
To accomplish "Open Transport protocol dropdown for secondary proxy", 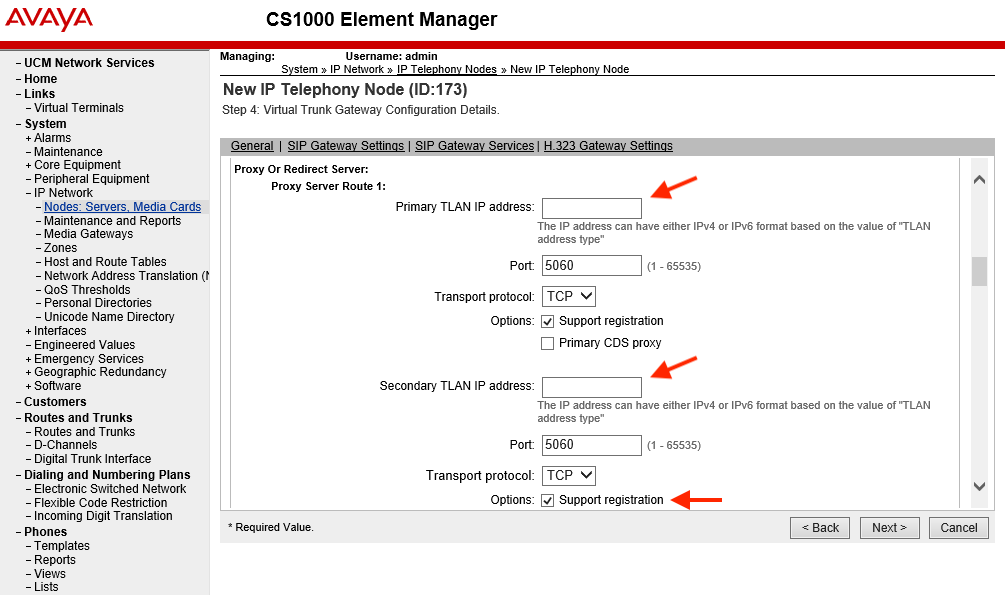I will [x=569, y=475].
